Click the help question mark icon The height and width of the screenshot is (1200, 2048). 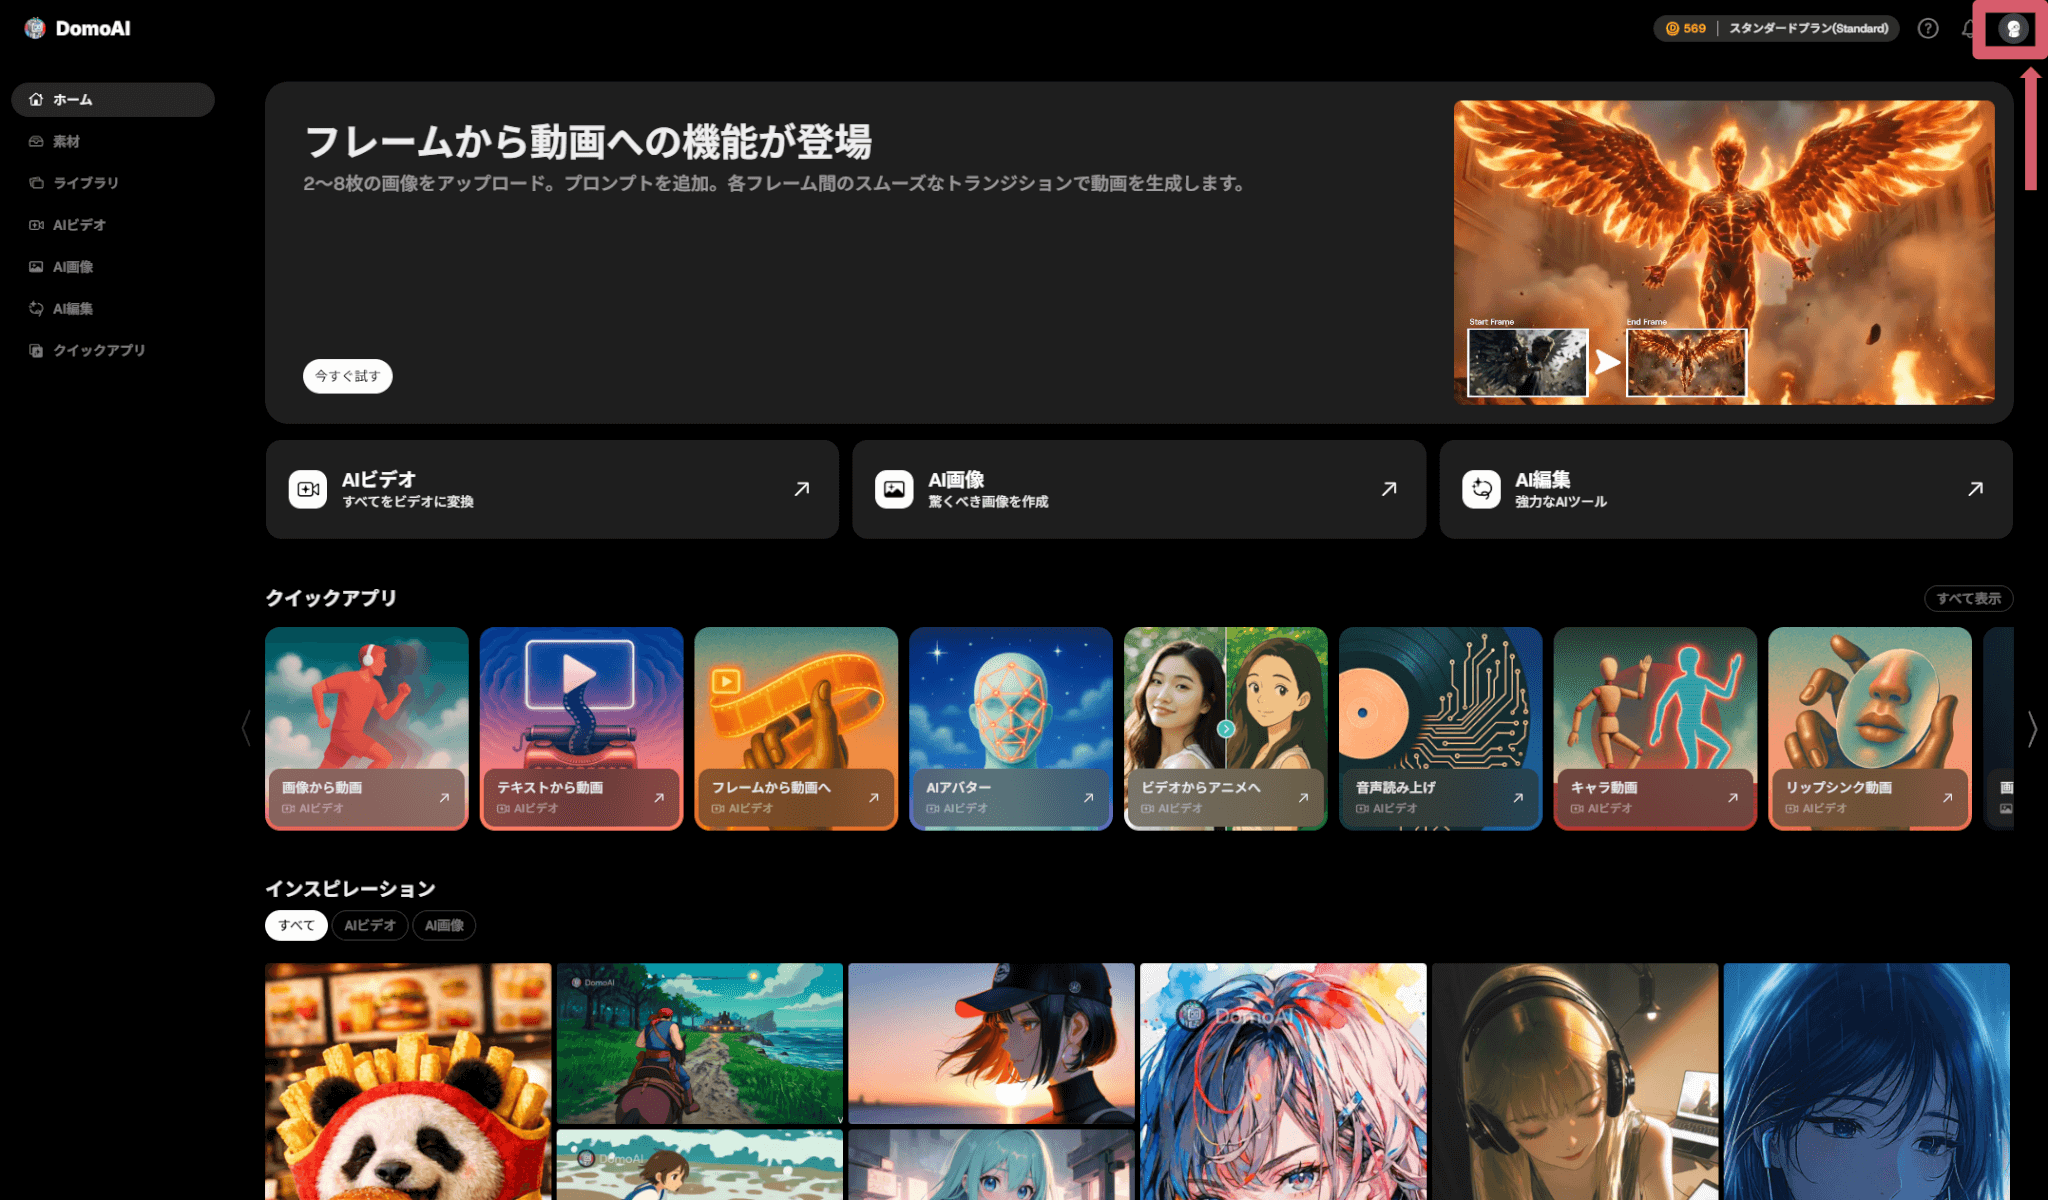1927,28
